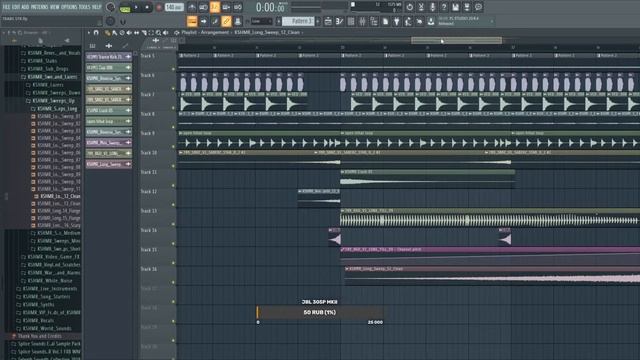The image size is (640, 360).
Task: Click the question mark help icon
Action: (x=444, y=7)
